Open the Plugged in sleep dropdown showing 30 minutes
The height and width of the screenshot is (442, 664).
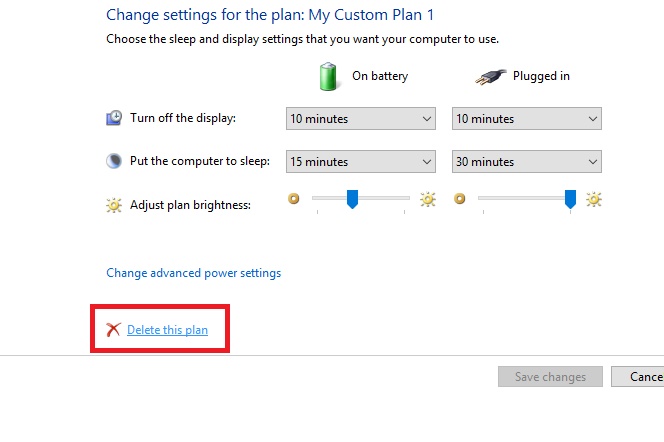click(x=527, y=161)
